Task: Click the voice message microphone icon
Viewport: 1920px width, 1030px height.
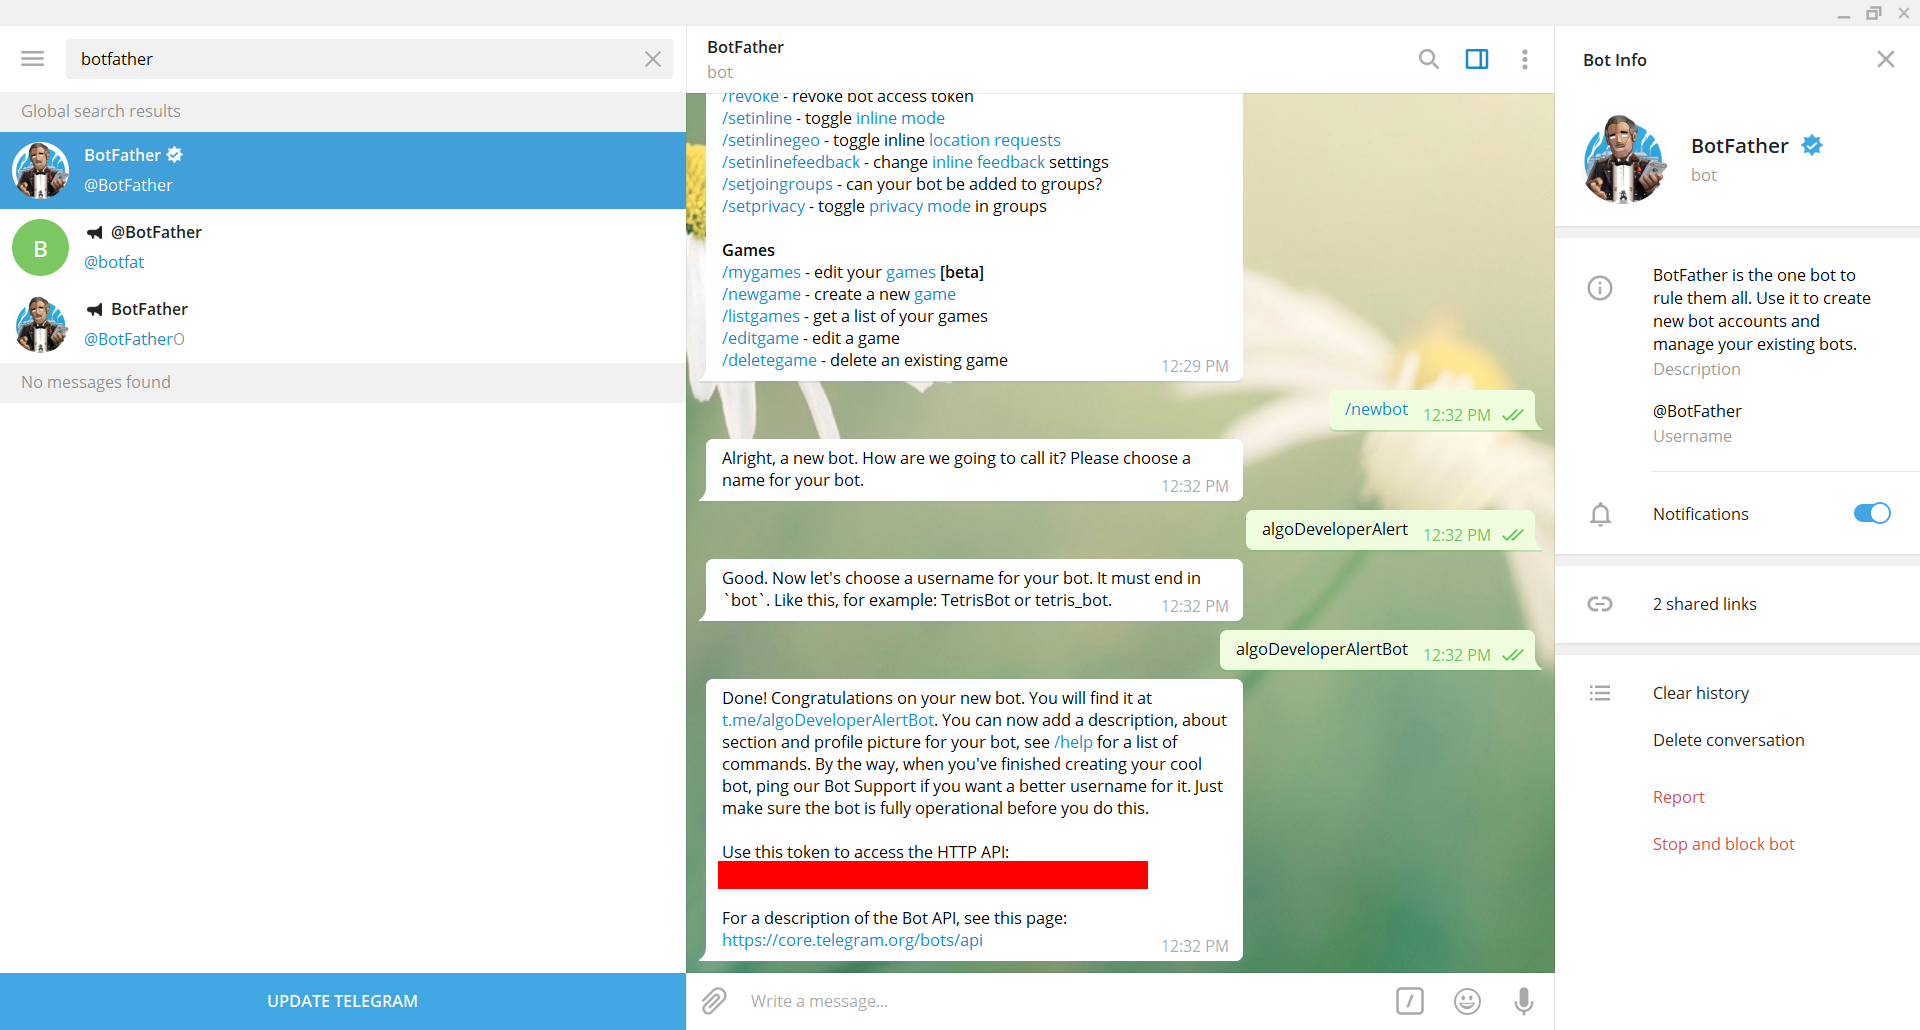Action: pyautogui.click(x=1524, y=1001)
